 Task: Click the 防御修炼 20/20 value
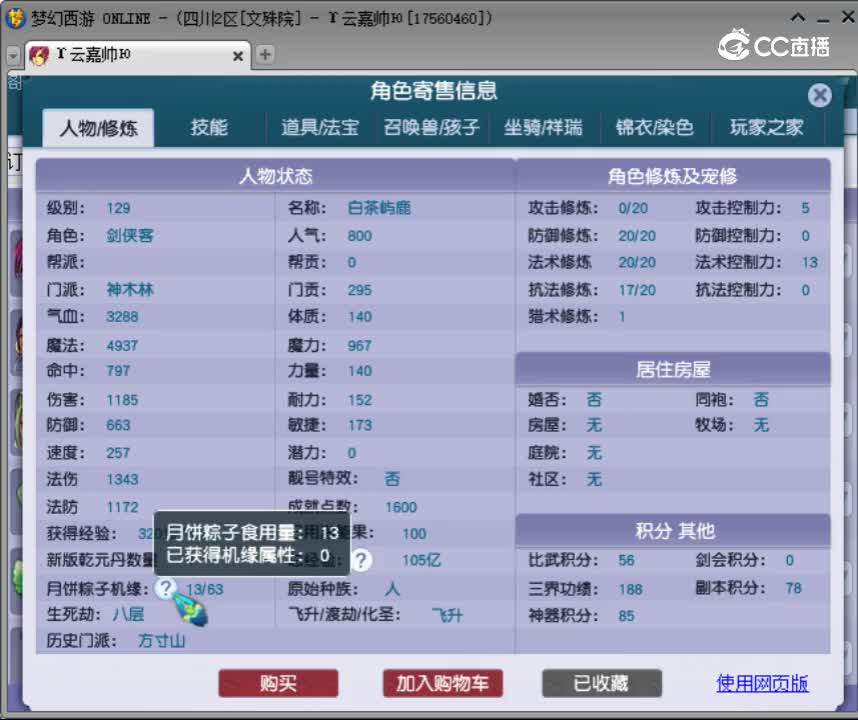pos(637,236)
